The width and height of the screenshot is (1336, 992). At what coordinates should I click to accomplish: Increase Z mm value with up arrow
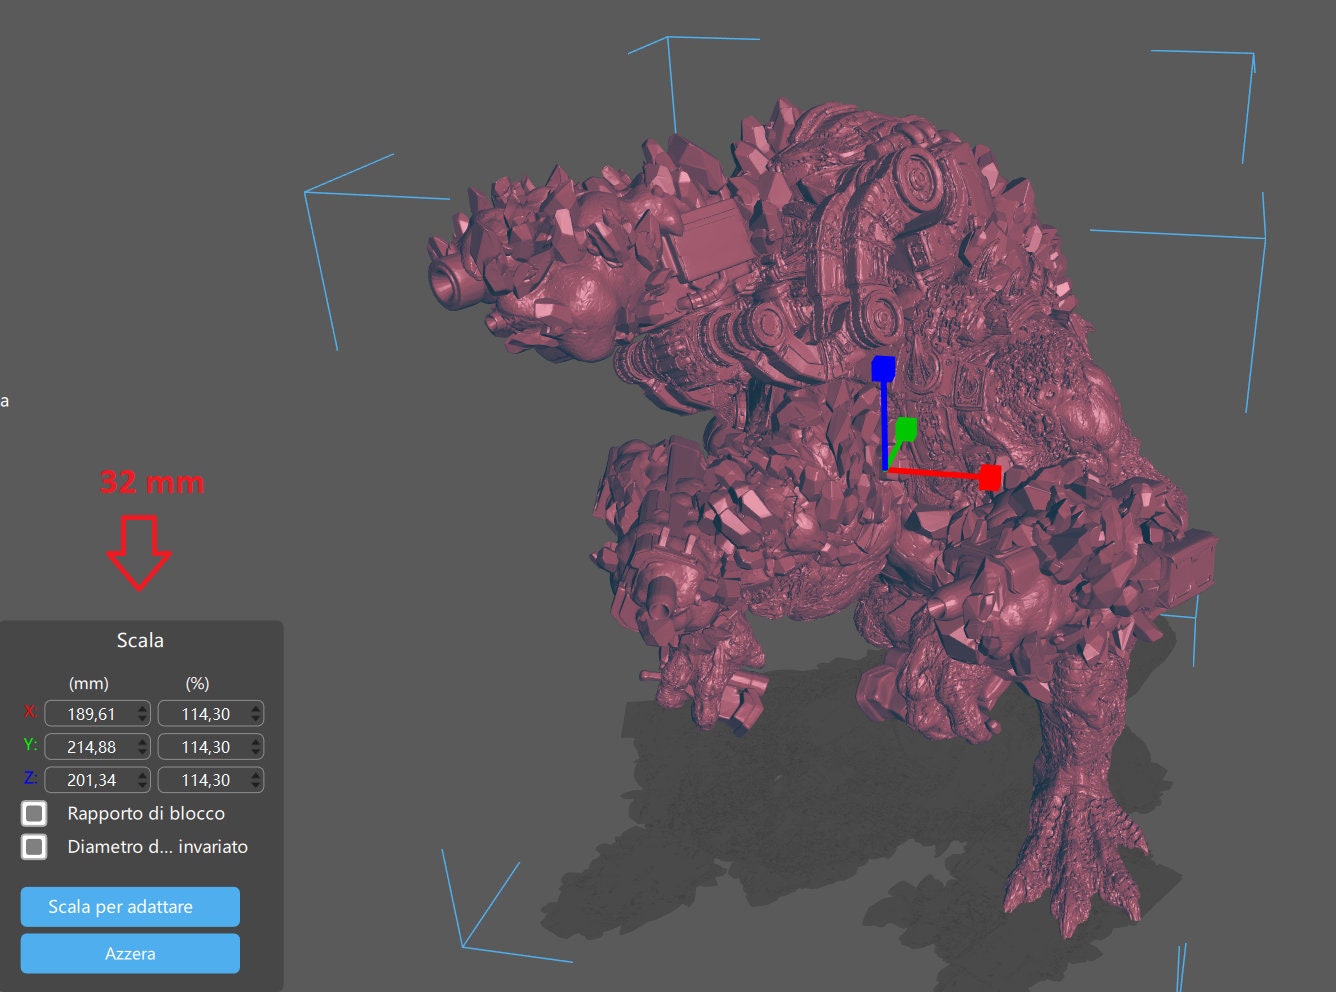tap(142, 774)
